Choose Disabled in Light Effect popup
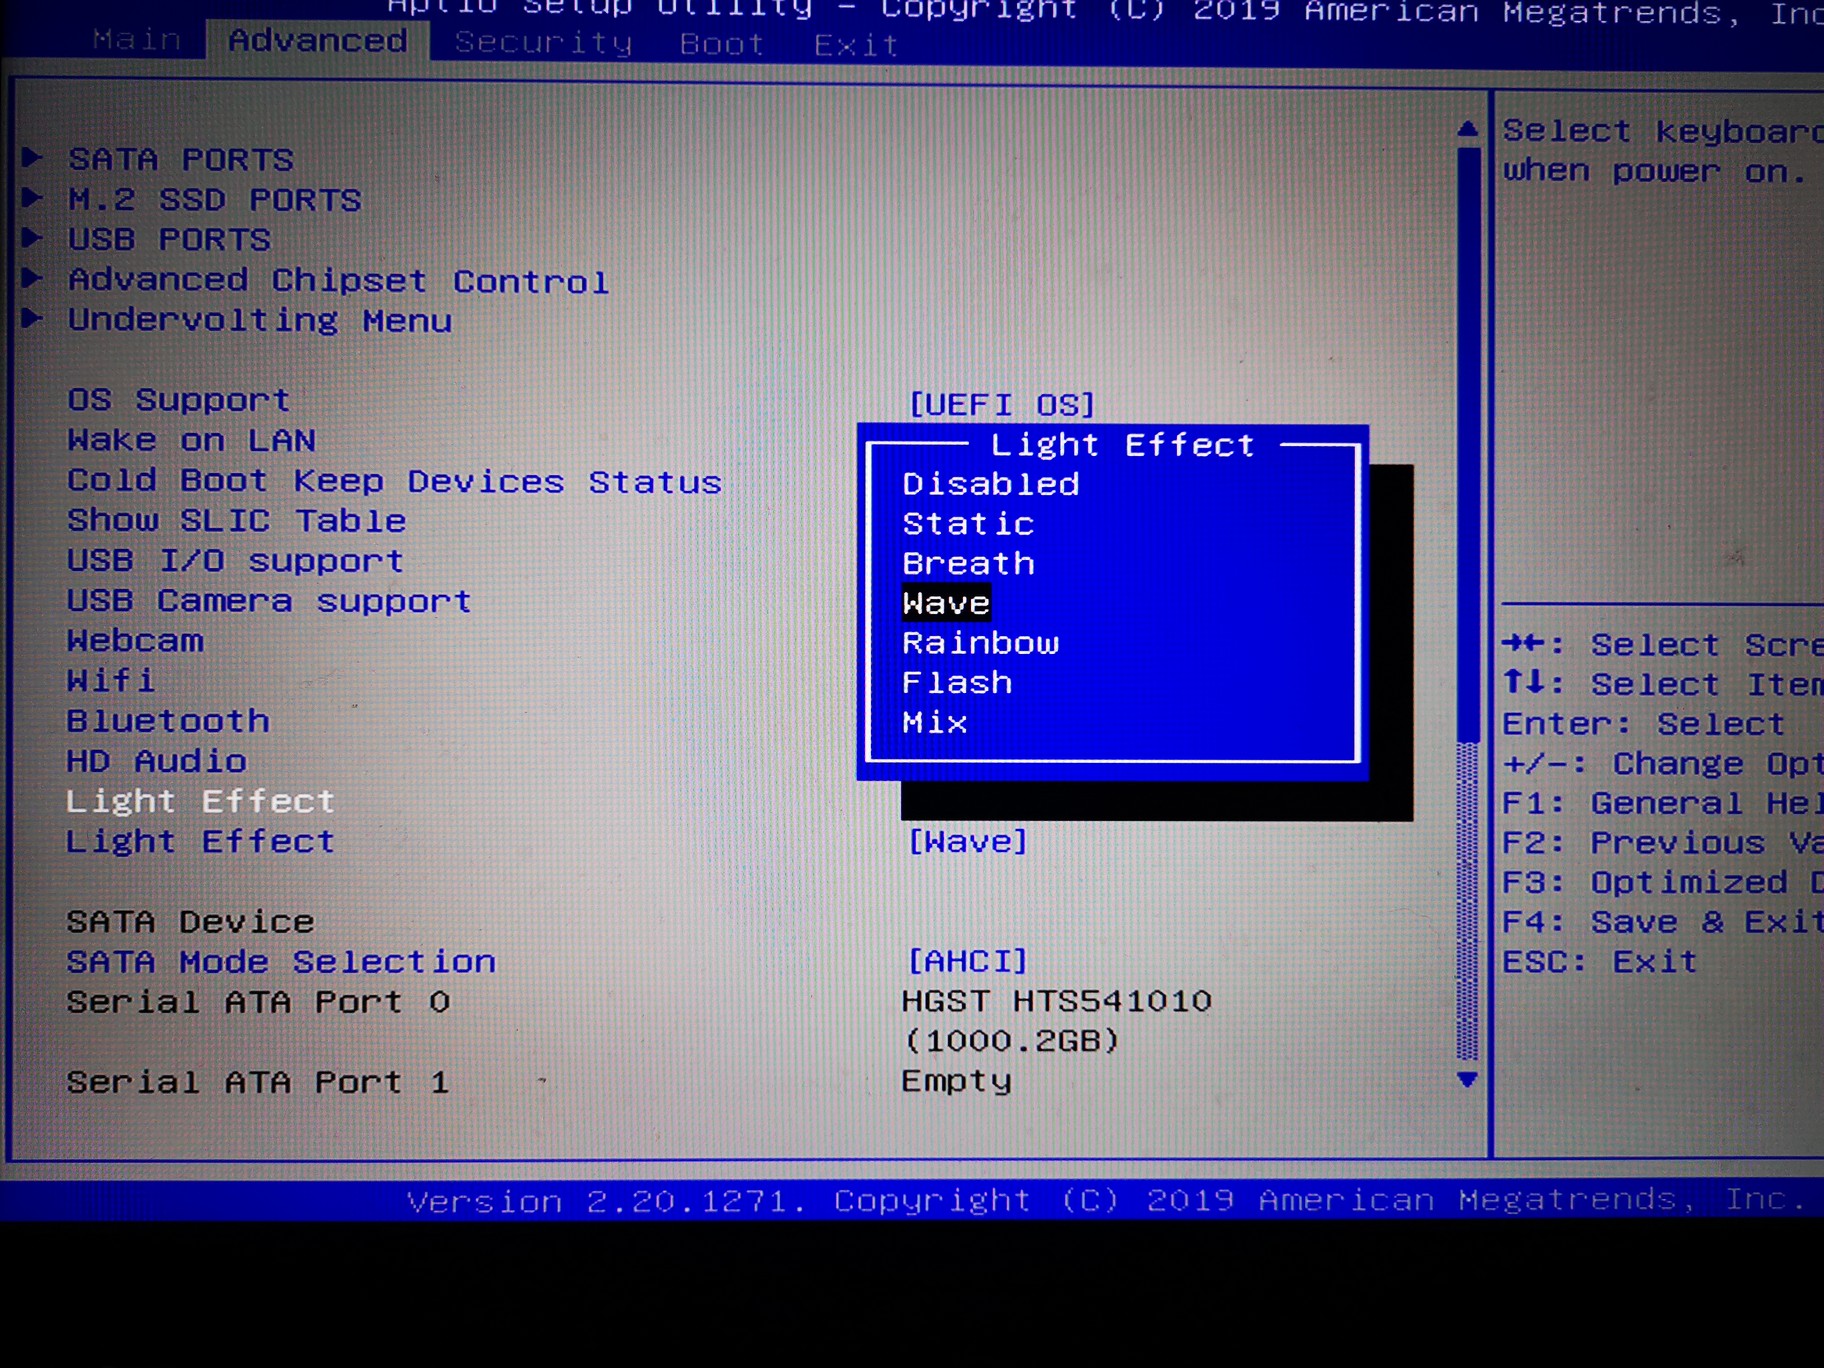 click(991, 484)
